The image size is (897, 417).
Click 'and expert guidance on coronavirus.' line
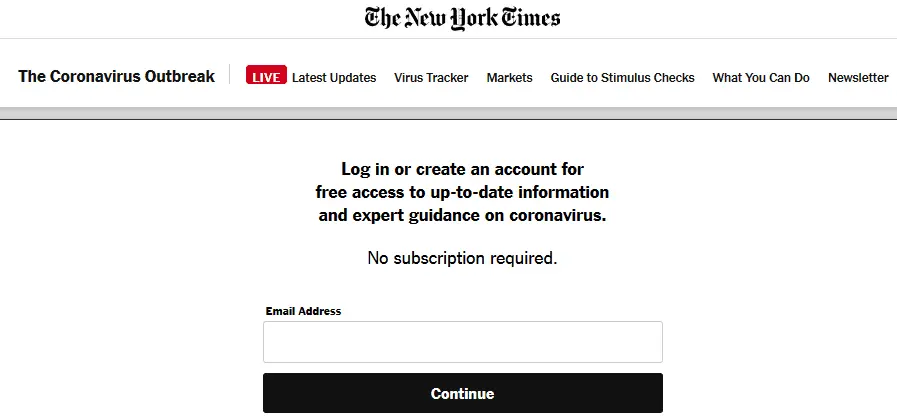pos(462,214)
